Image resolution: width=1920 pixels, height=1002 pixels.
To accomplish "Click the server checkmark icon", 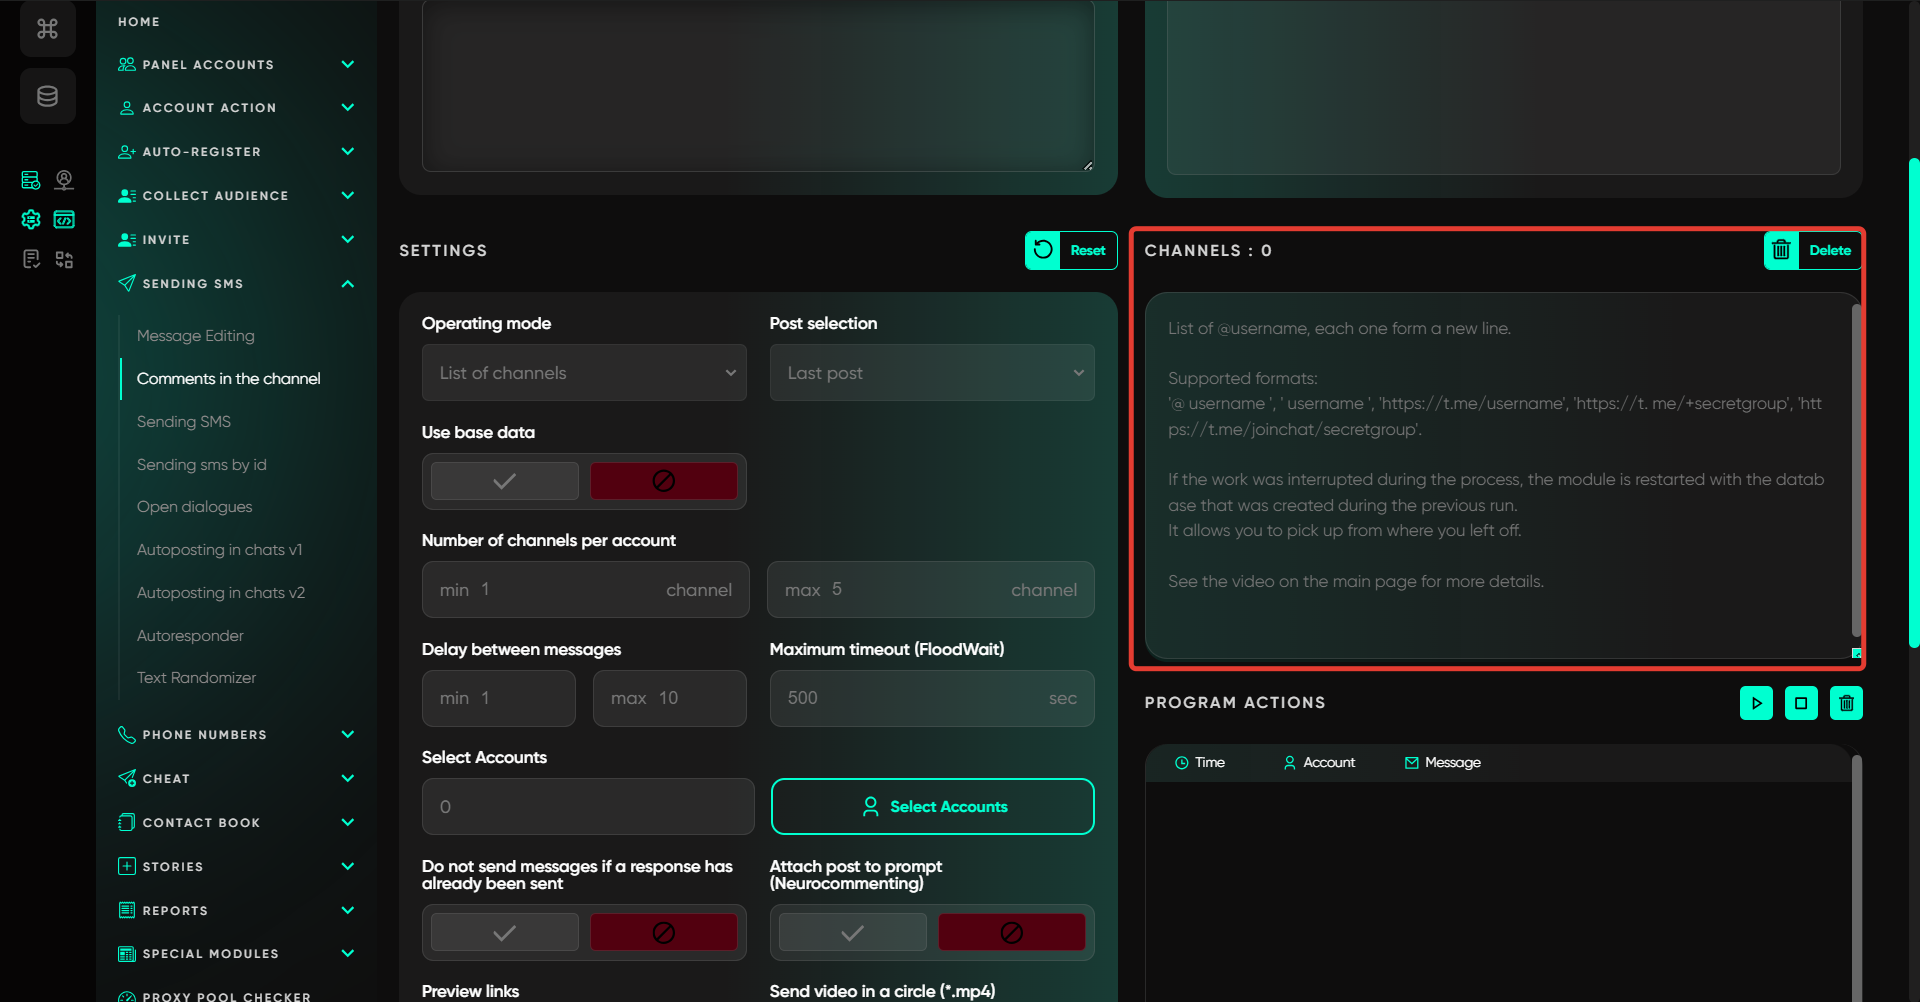I will click(x=31, y=180).
